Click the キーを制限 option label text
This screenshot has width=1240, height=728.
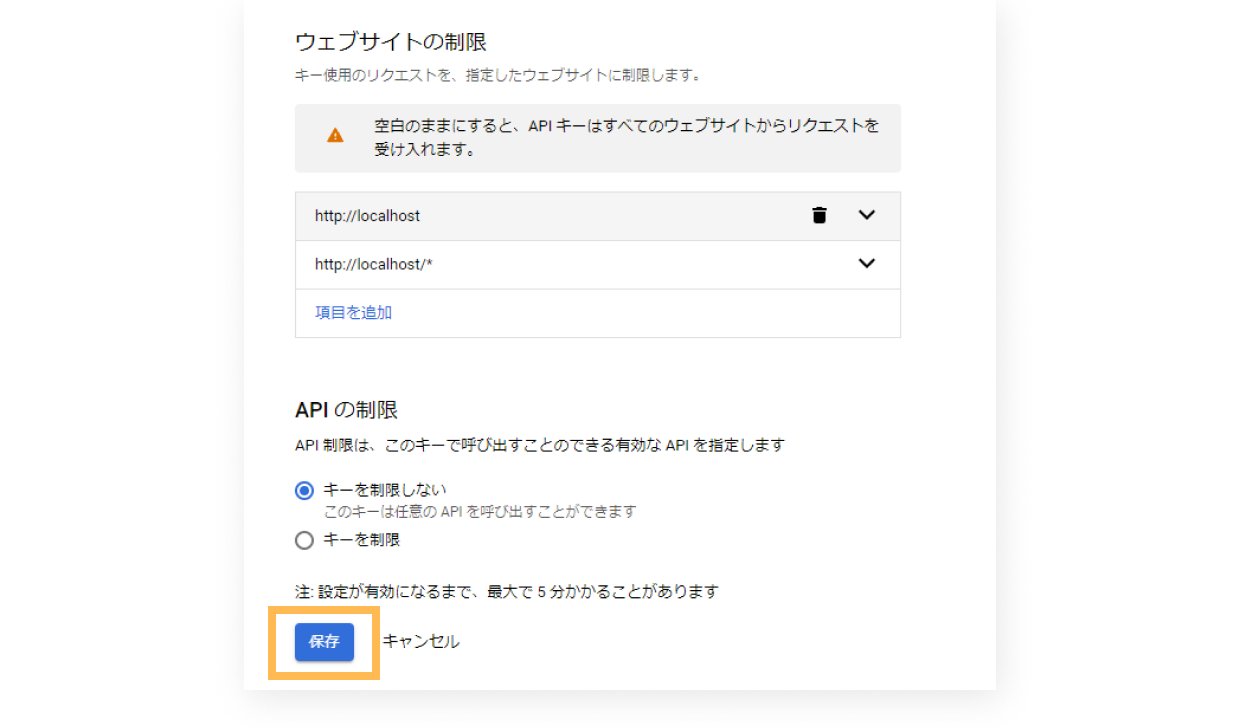362,540
